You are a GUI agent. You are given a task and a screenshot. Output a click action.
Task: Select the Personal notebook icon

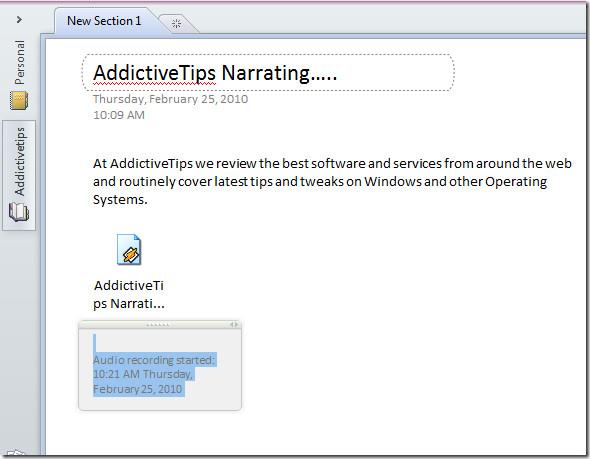pos(19,100)
